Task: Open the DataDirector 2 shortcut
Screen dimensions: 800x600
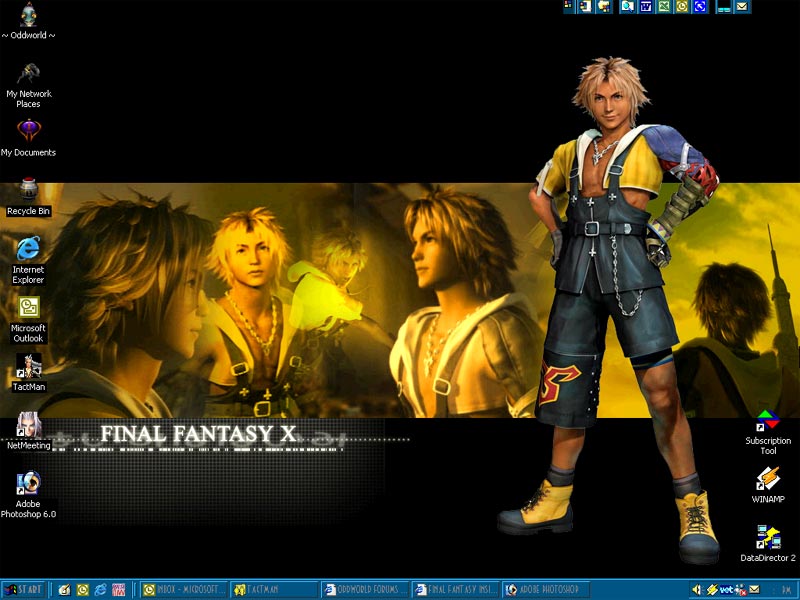Action: click(767, 538)
